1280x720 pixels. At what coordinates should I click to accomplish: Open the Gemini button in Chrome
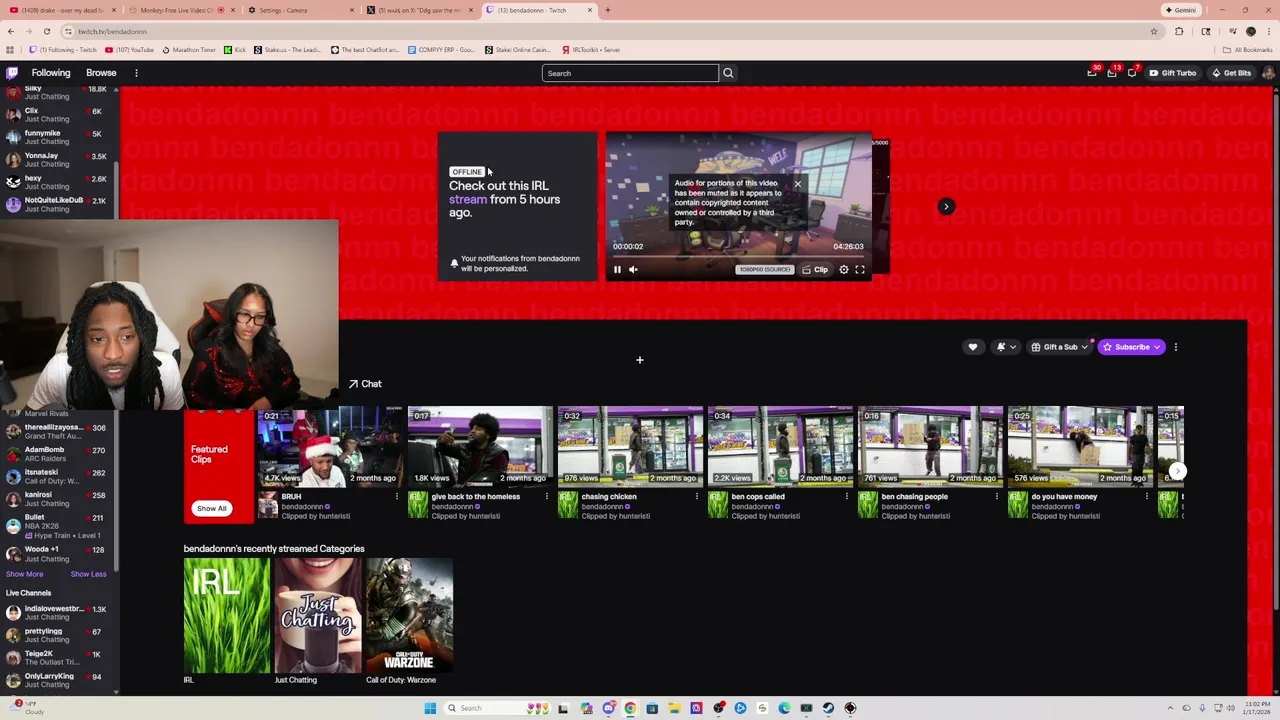pos(1180,10)
